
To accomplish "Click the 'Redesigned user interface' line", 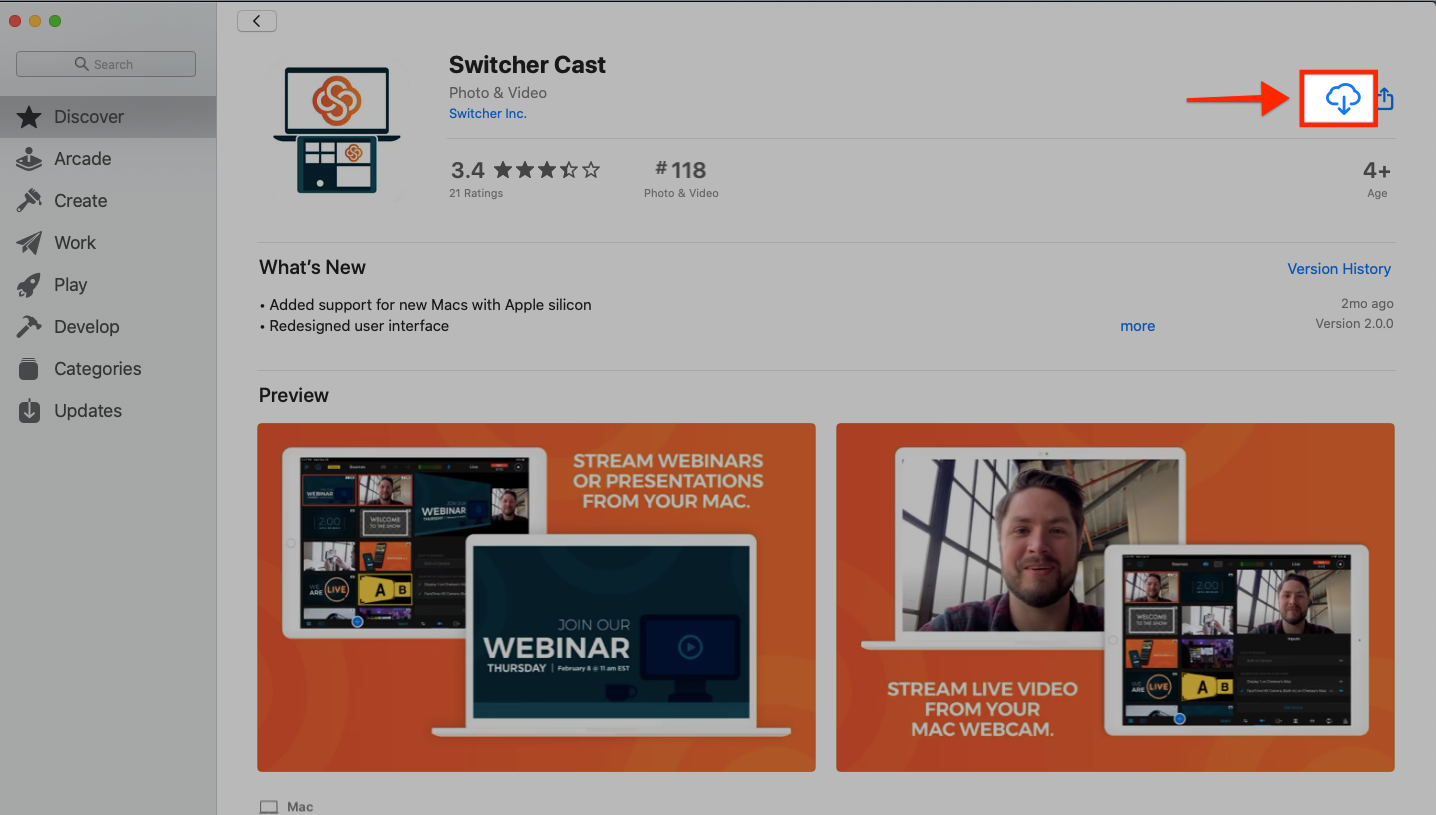I will tap(354, 326).
